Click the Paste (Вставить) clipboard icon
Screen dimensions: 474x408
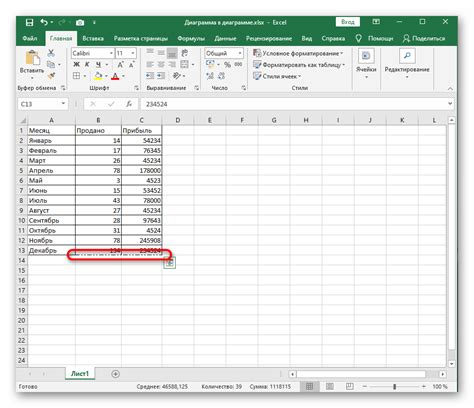(32, 57)
